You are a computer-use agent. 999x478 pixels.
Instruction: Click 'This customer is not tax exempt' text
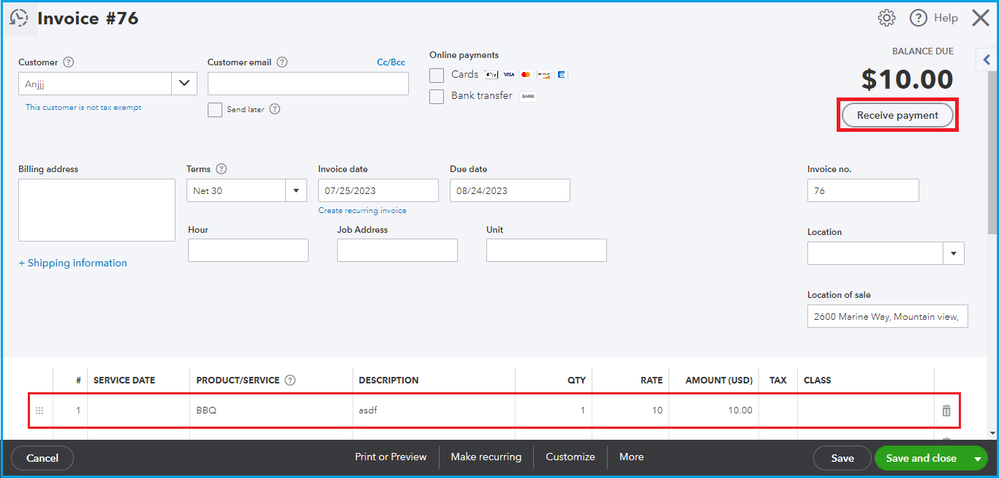pos(83,108)
